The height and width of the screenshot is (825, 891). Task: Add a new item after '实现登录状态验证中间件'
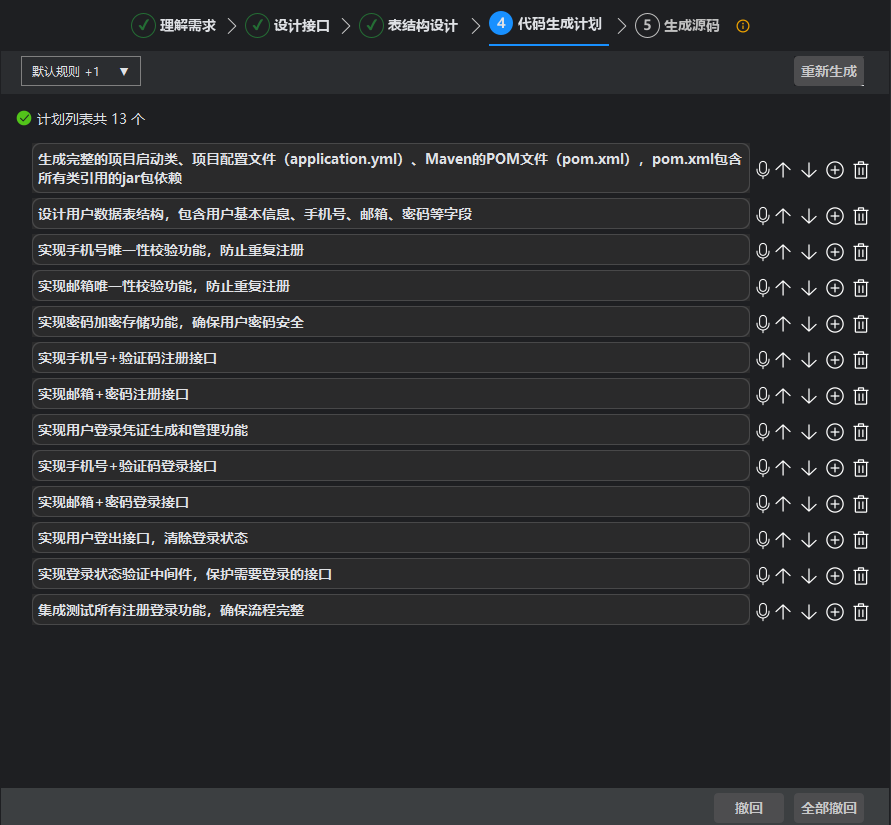point(835,576)
